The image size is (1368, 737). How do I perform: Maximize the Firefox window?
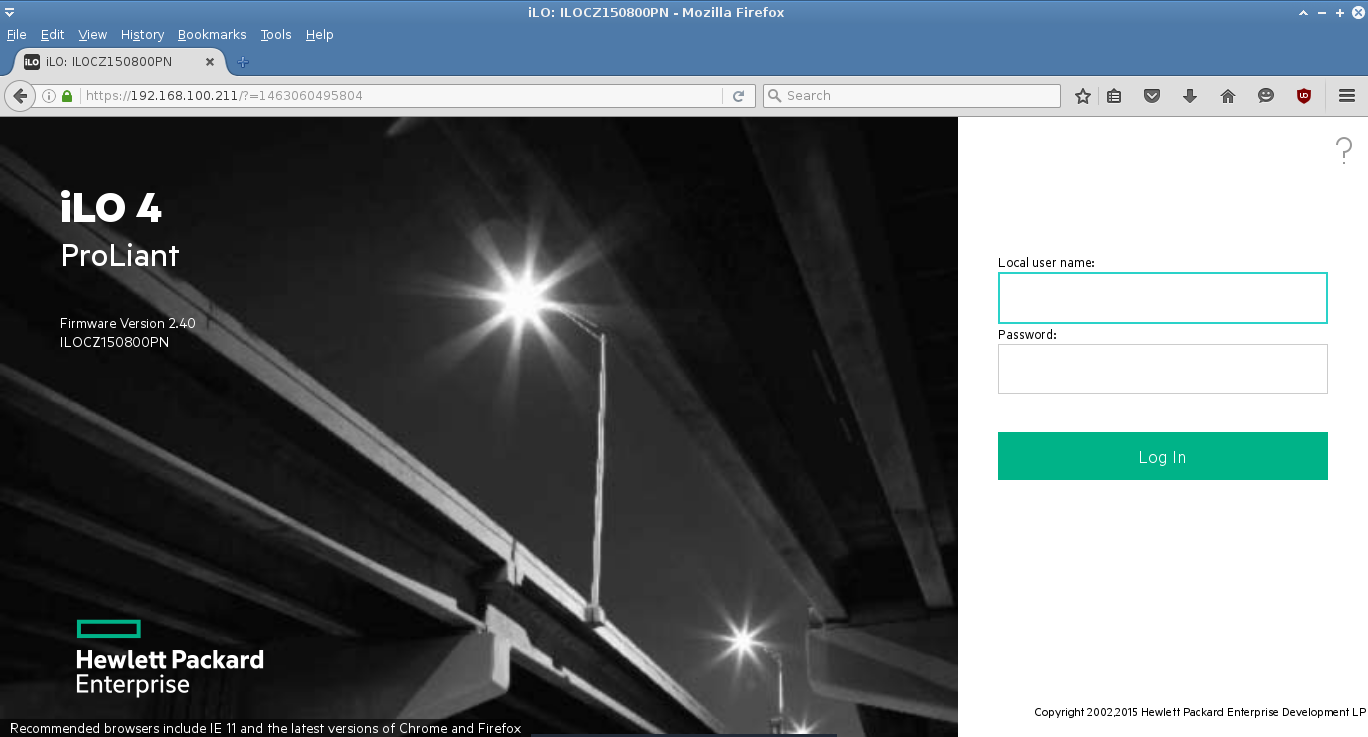(x=1340, y=12)
